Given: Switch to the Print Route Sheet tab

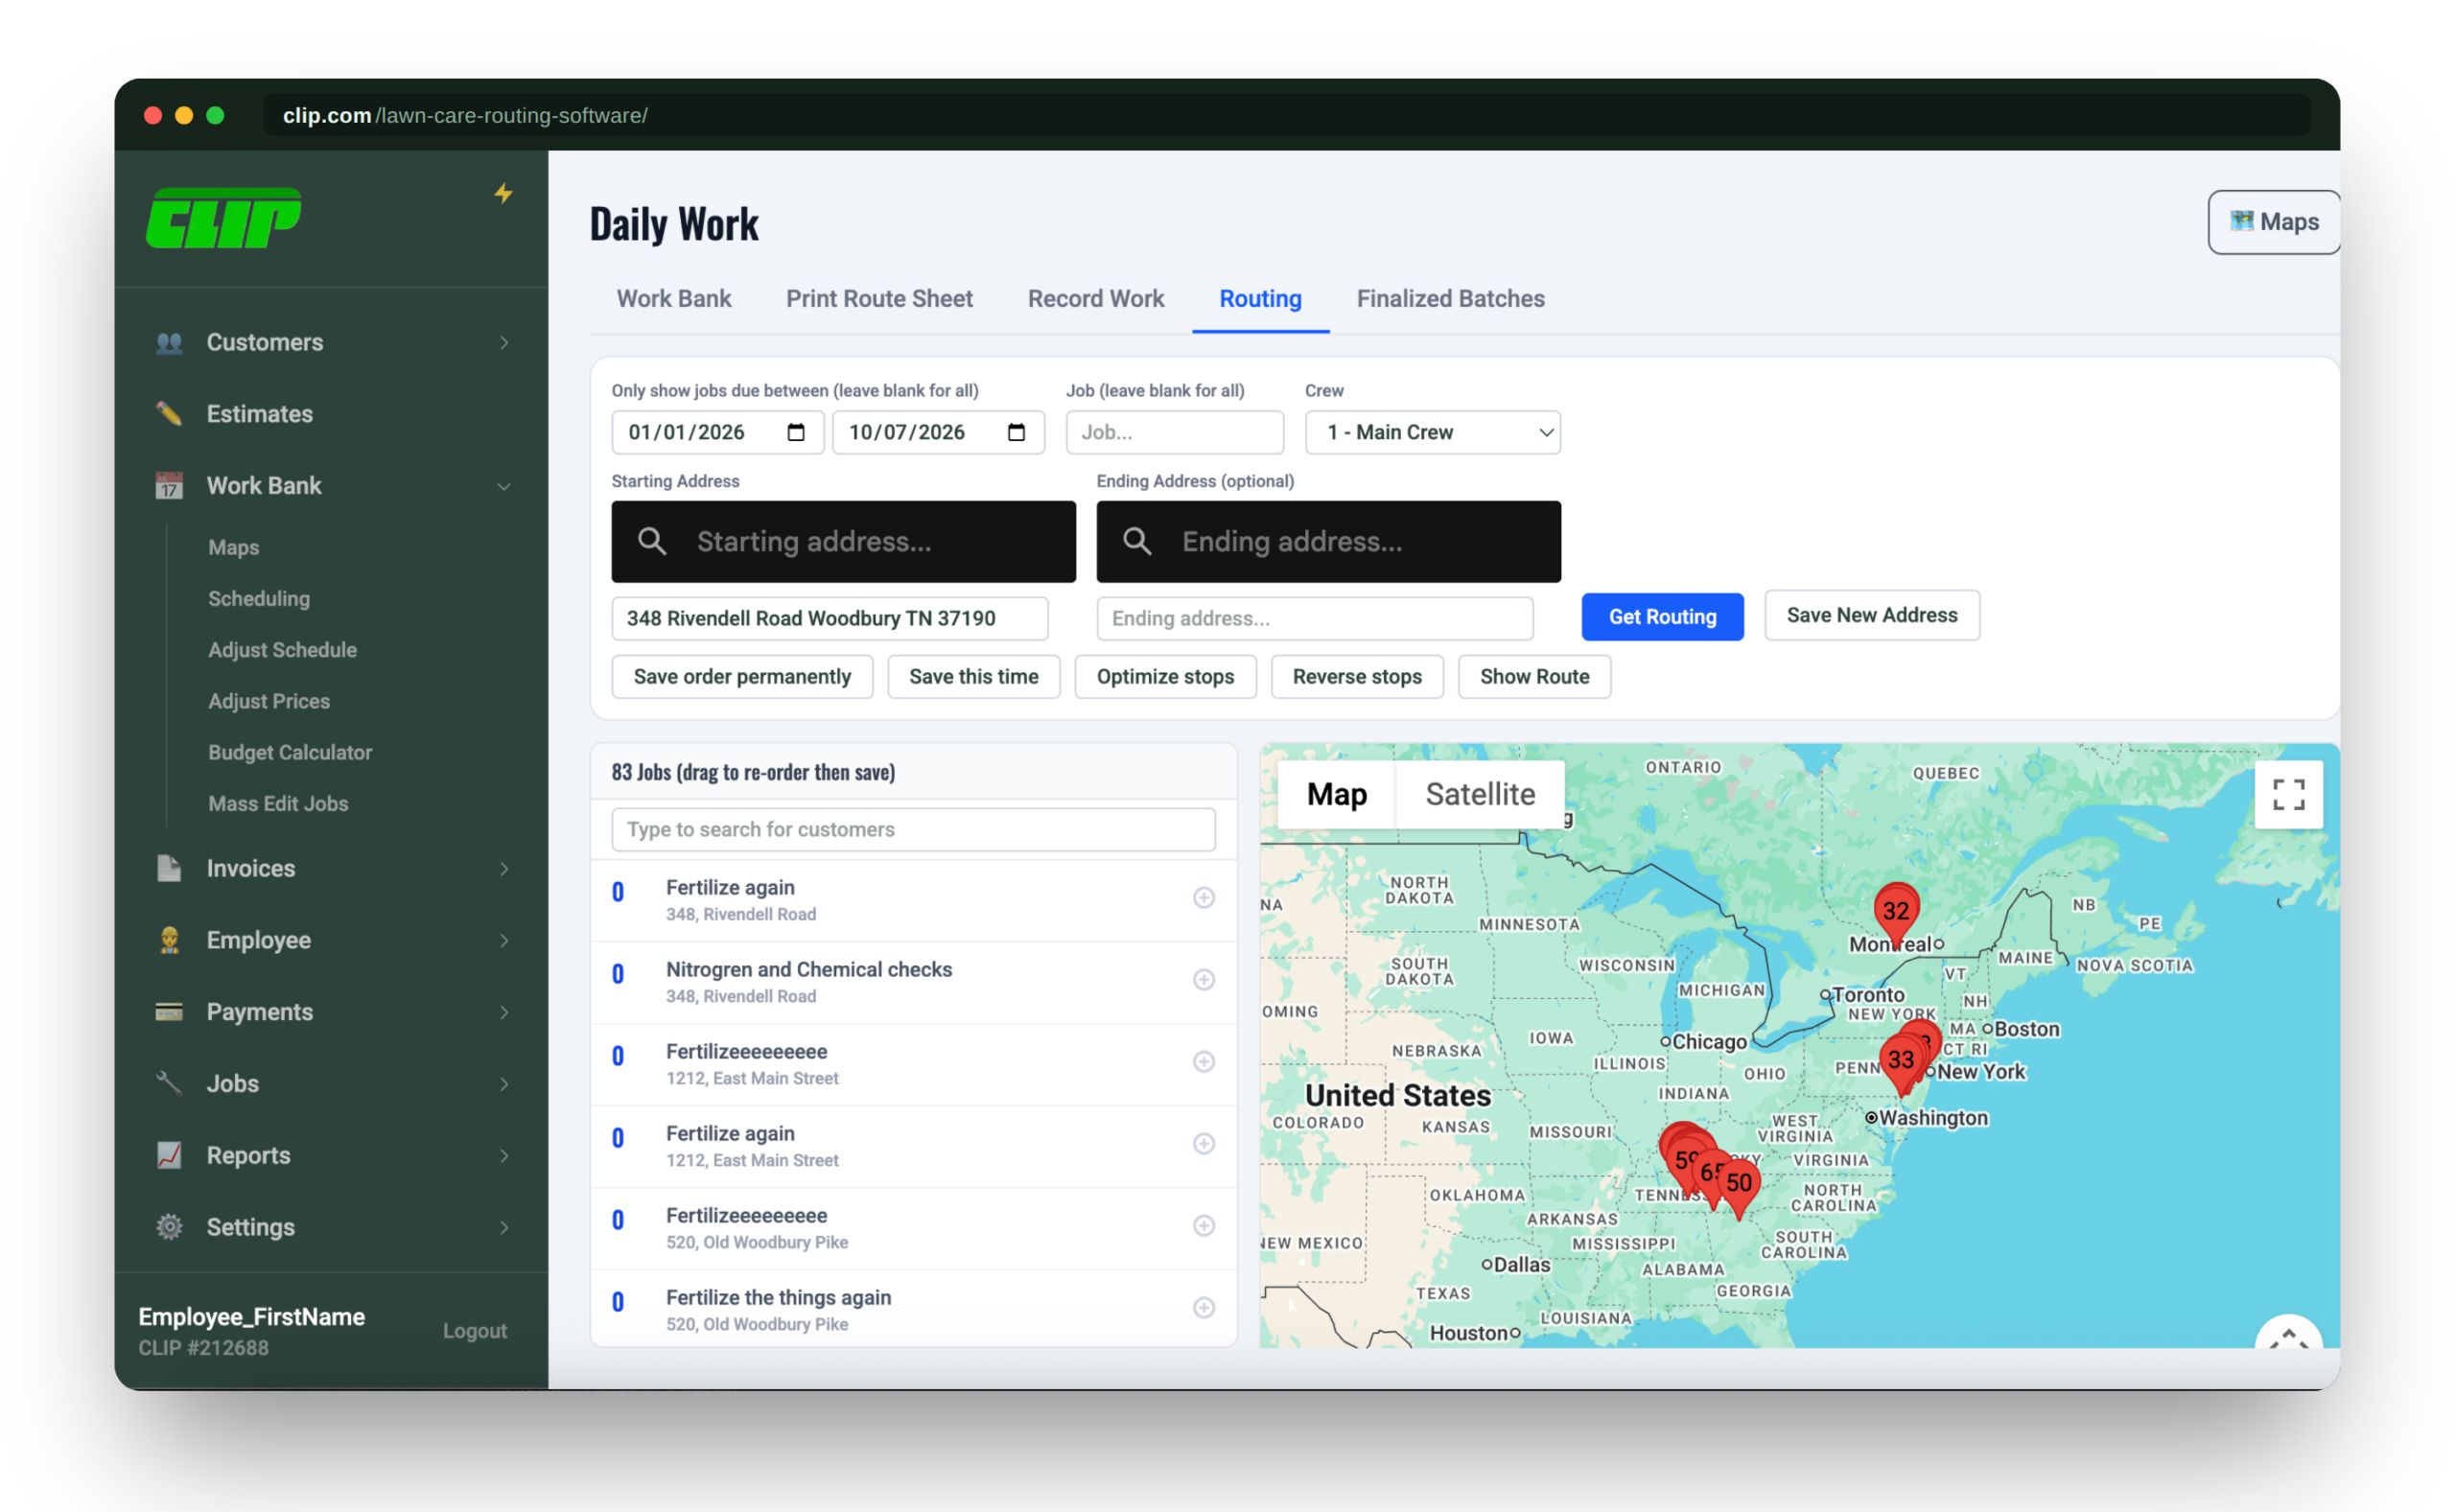Looking at the screenshot, I should pos(879,299).
